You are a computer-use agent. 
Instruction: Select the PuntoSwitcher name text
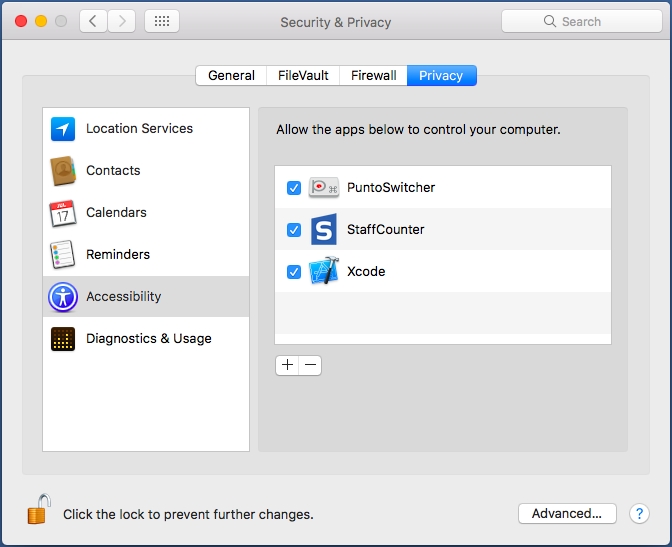click(x=391, y=187)
